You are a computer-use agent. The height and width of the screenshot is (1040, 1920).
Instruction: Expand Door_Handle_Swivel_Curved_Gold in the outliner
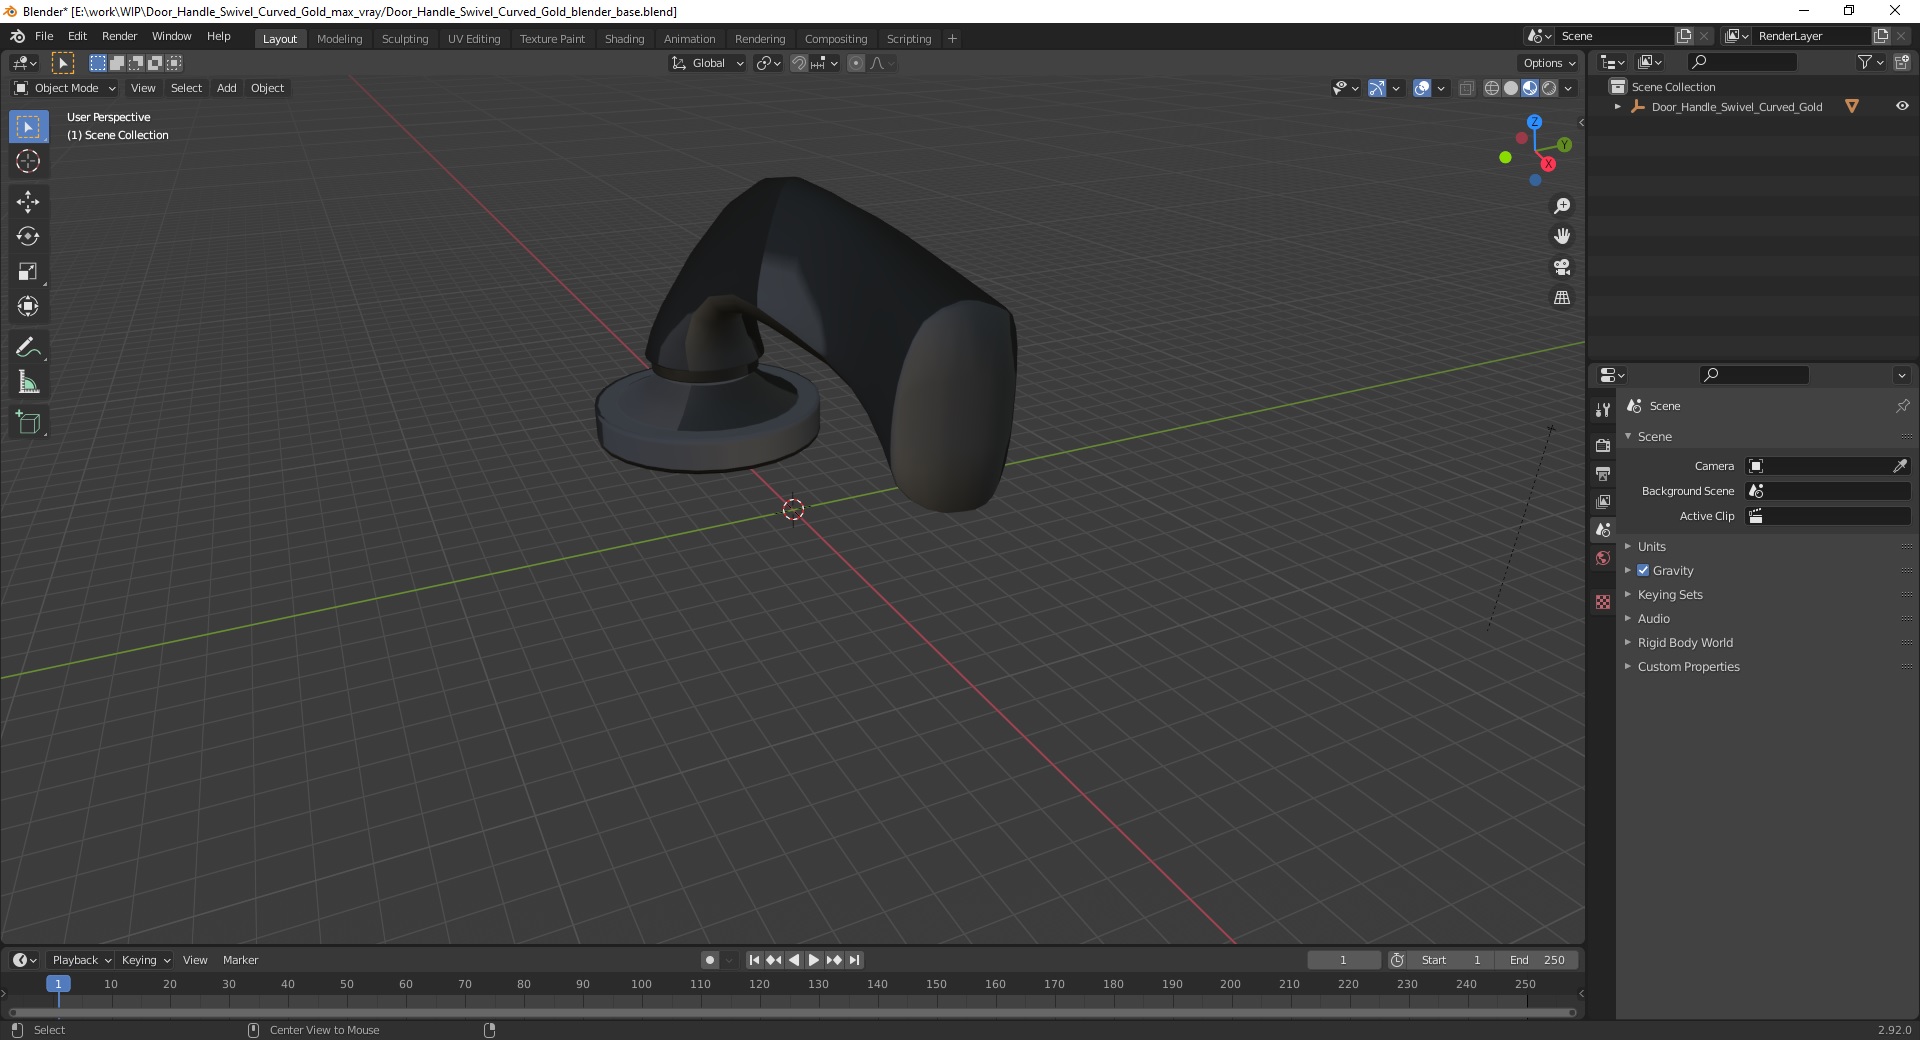pyautogui.click(x=1617, y=106)
